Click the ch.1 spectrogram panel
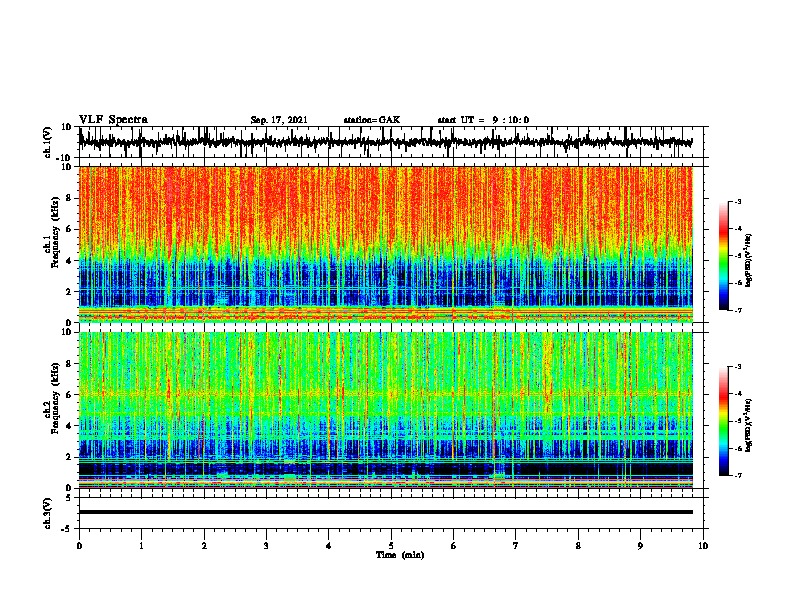Image resolution: width=792 pixels, height=612 pixels. [385, 244]
